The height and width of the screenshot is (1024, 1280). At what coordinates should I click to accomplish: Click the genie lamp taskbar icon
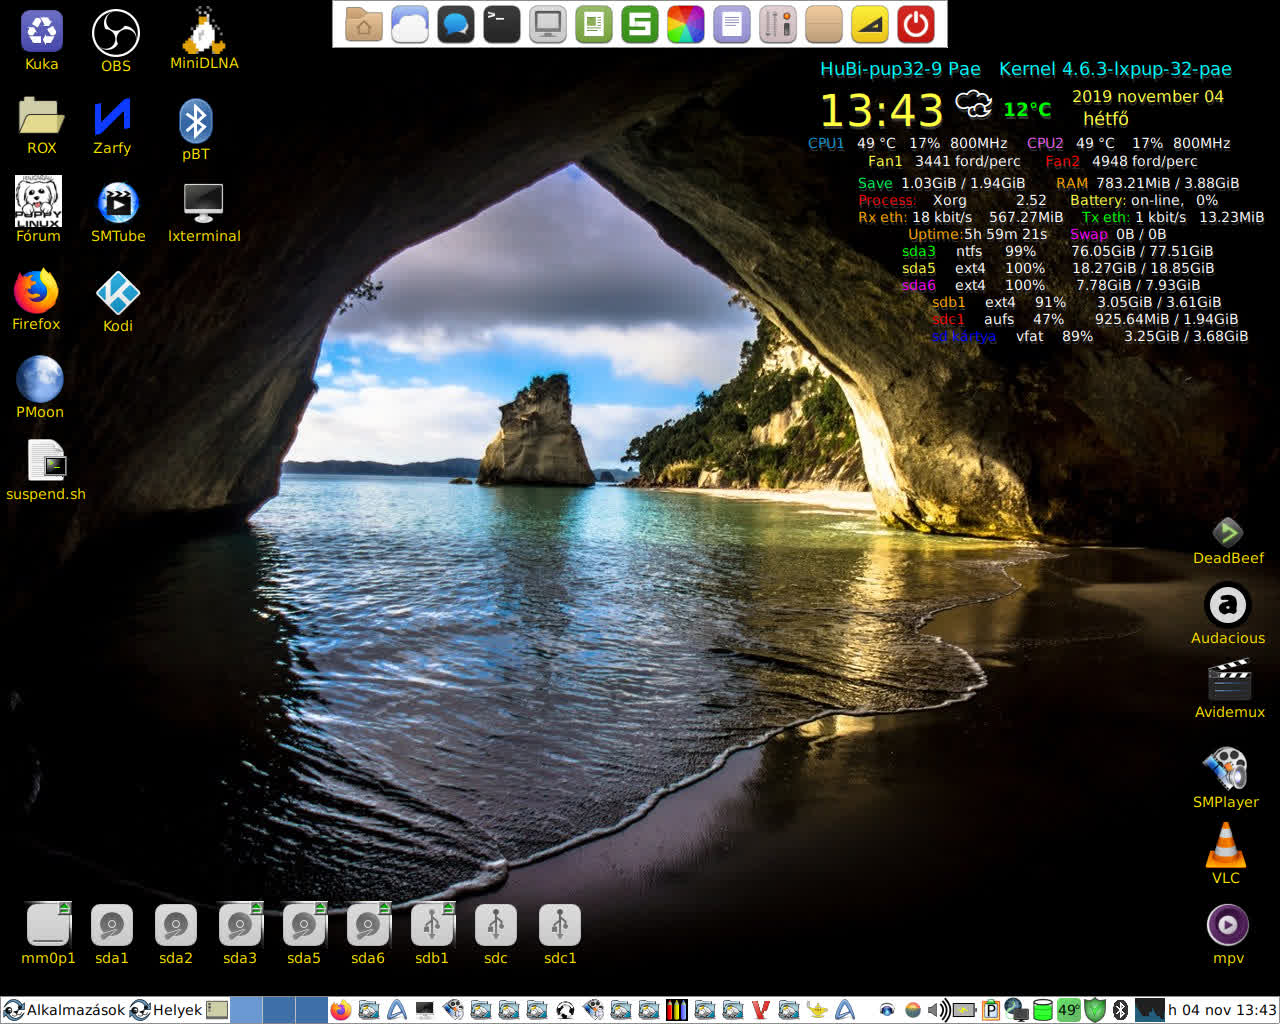[817, 1010]
